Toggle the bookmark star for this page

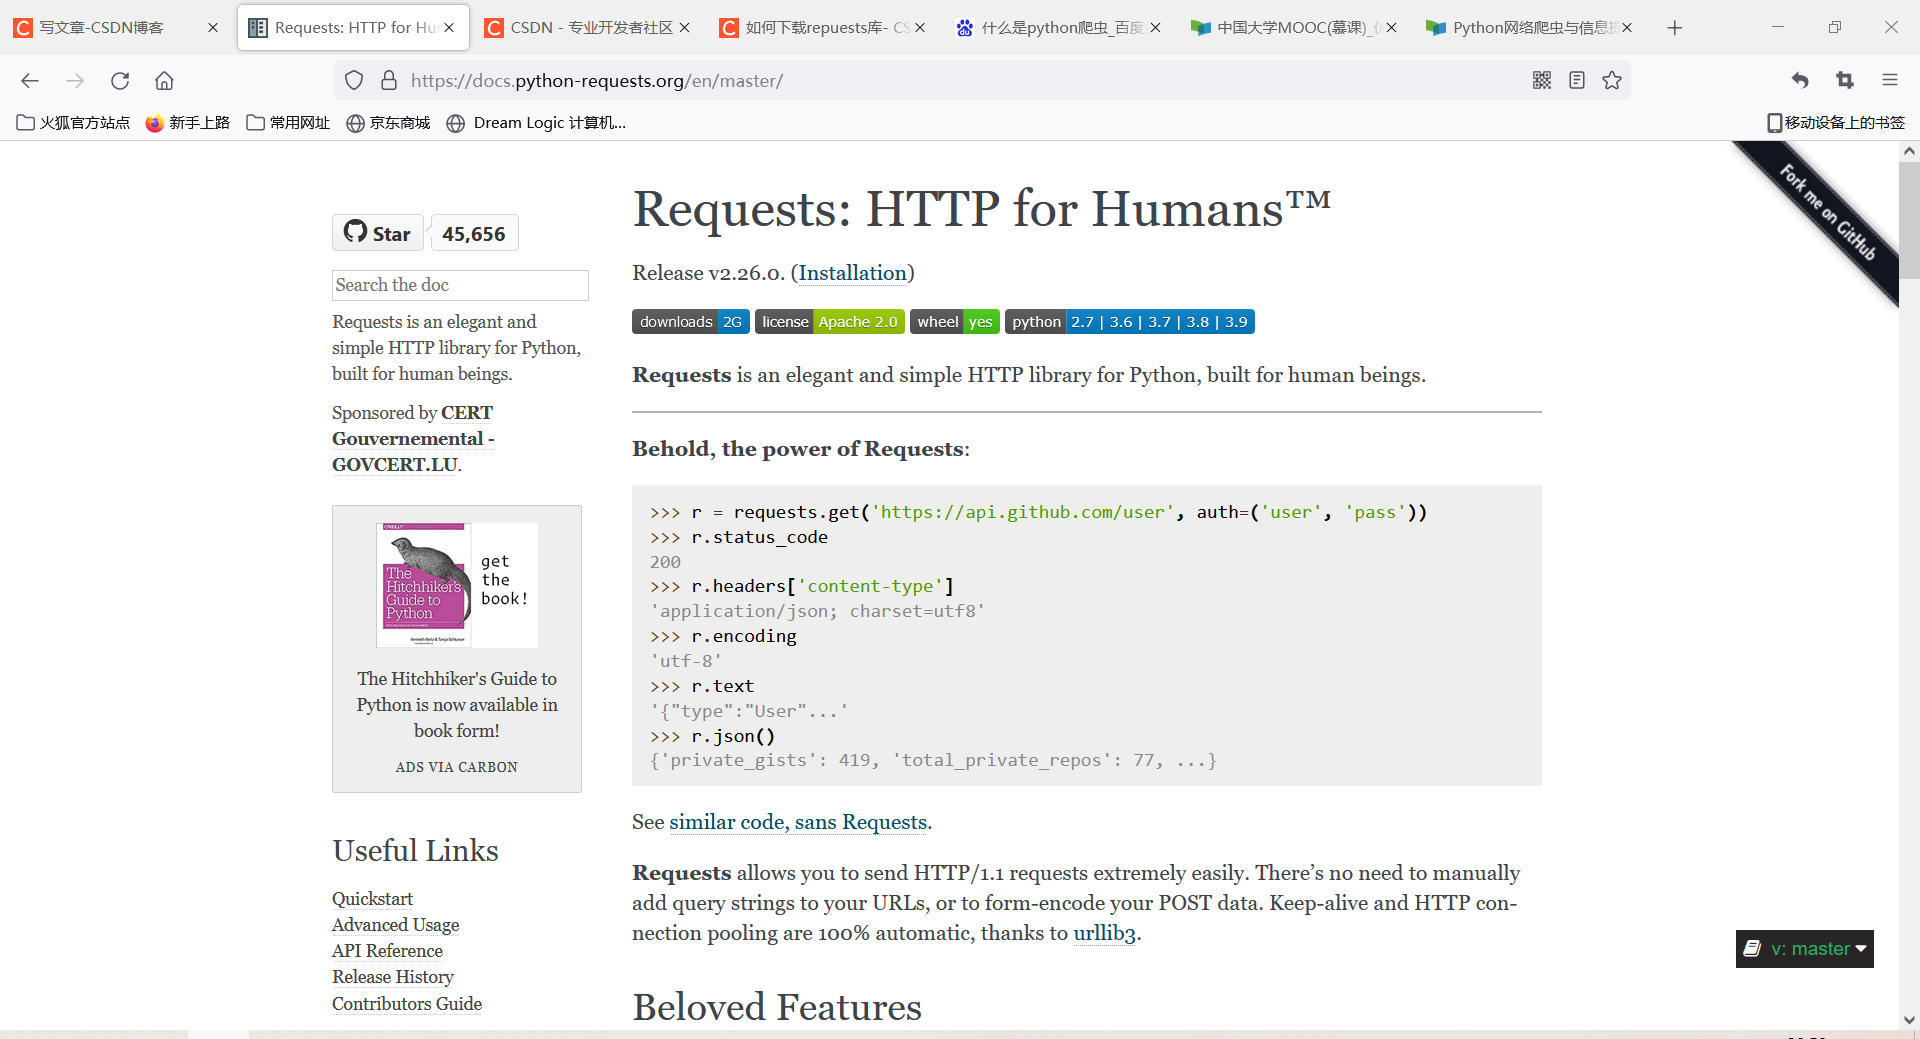(1612, 80)
